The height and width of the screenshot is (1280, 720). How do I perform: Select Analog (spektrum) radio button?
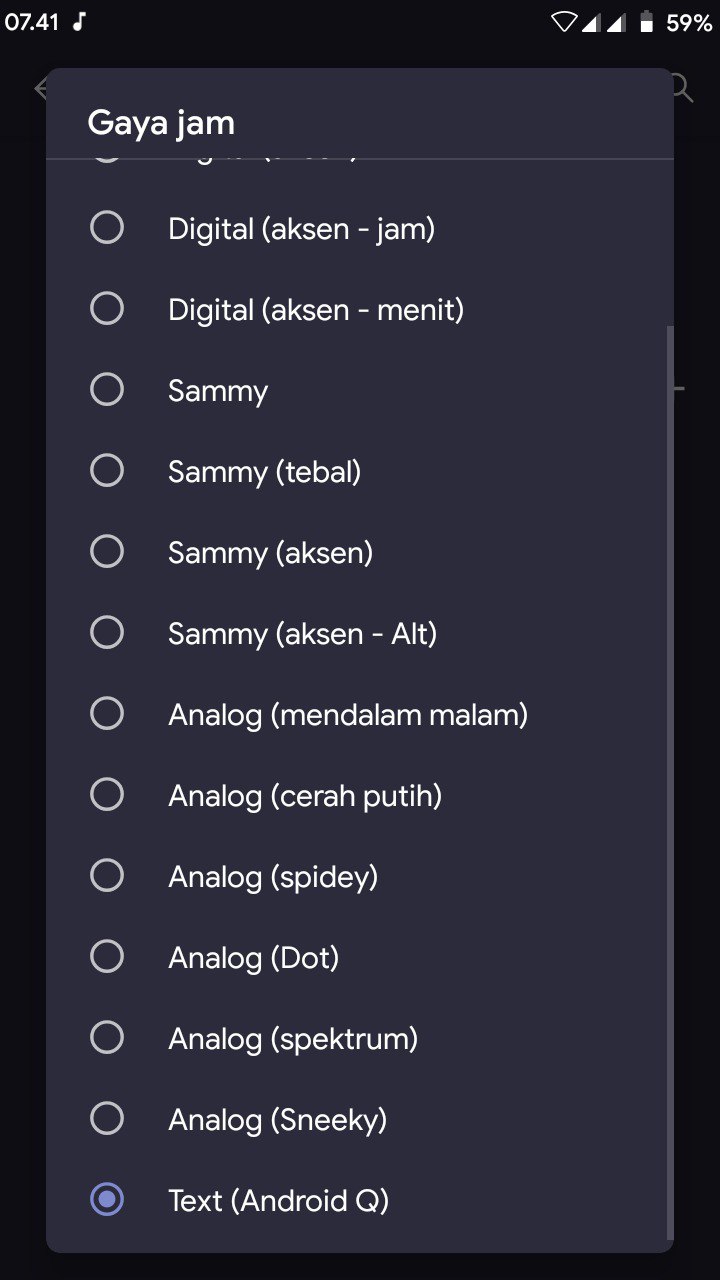coord(360,1039)
